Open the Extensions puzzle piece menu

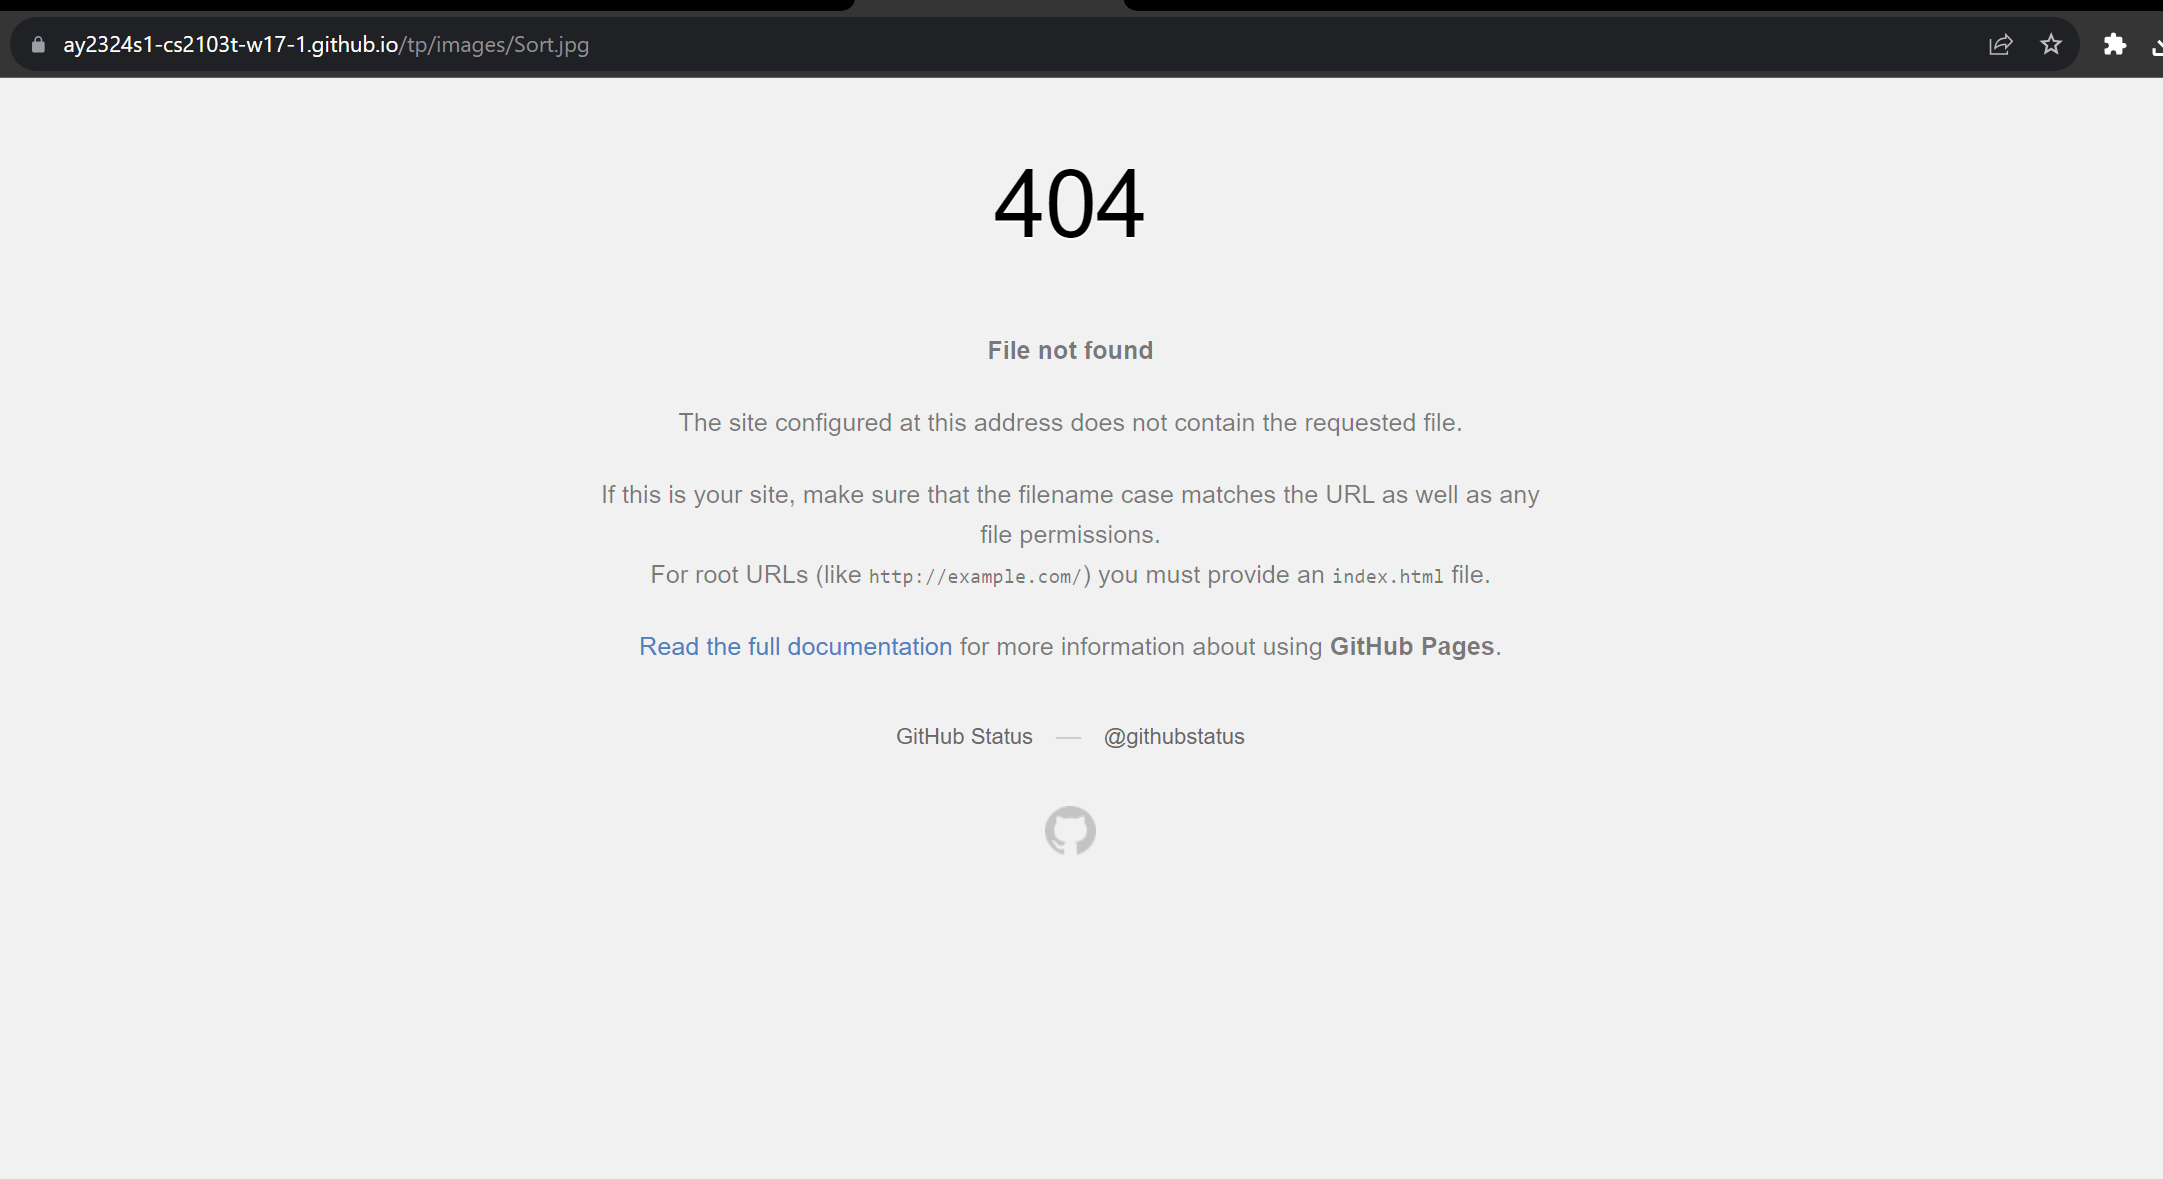(2114, 45)
